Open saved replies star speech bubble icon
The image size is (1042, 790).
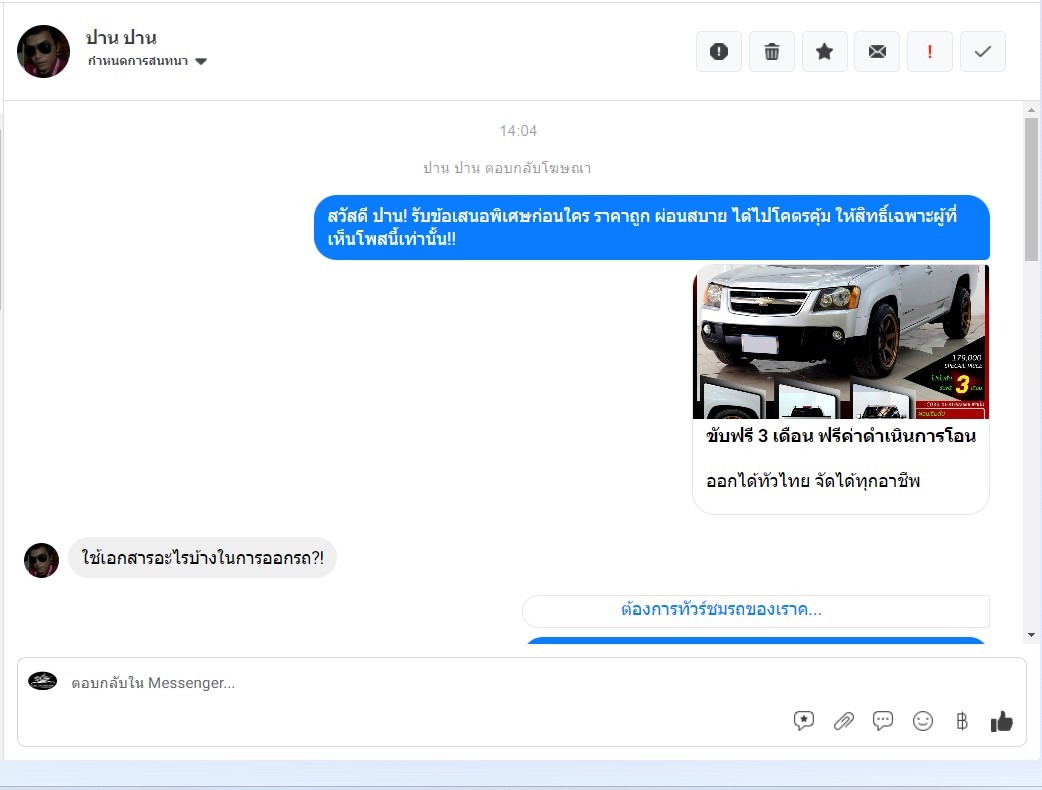click(804, 721)
